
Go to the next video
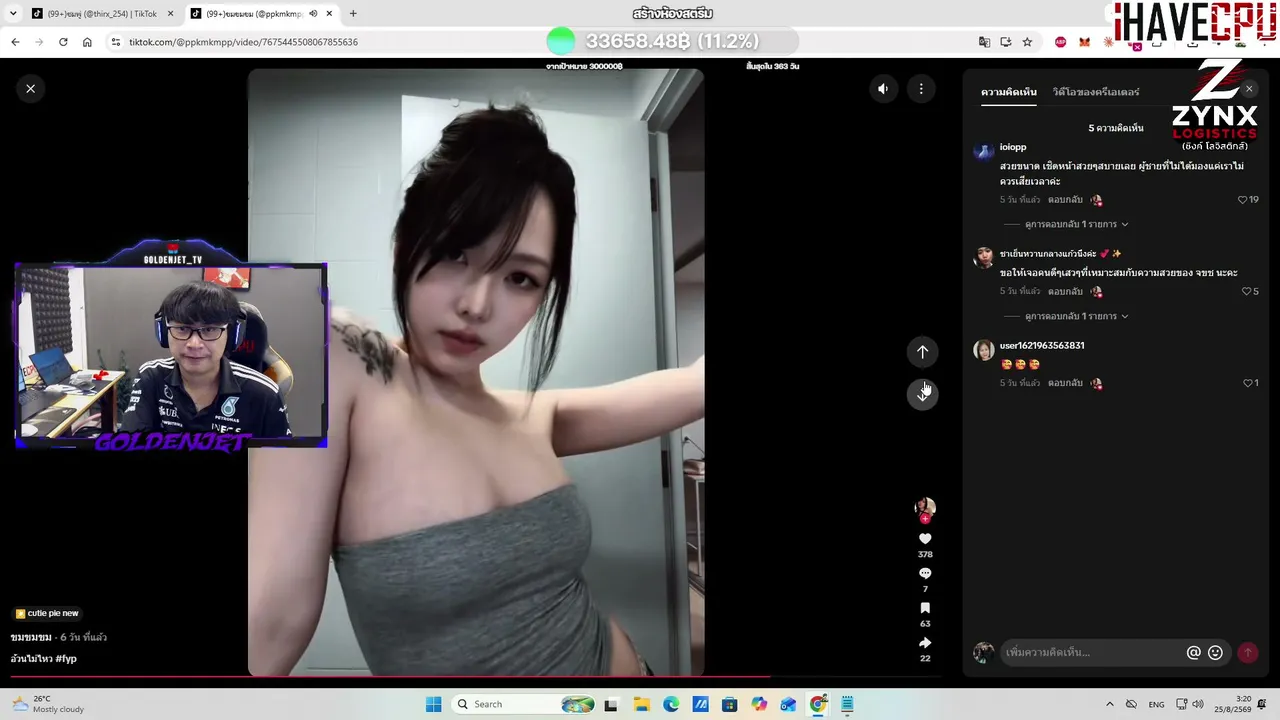point(922,394)
